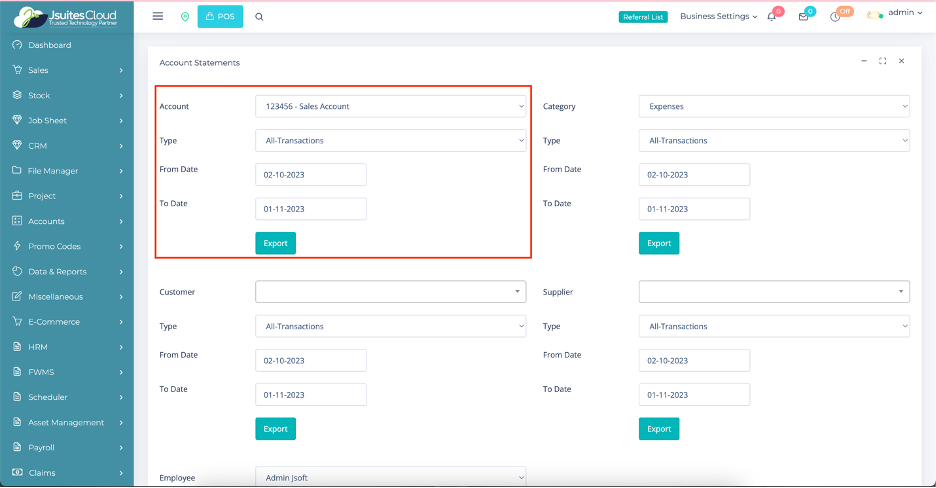
Task: Open the Account dropdown showing Sales Account
Action: tap(390, 106)
